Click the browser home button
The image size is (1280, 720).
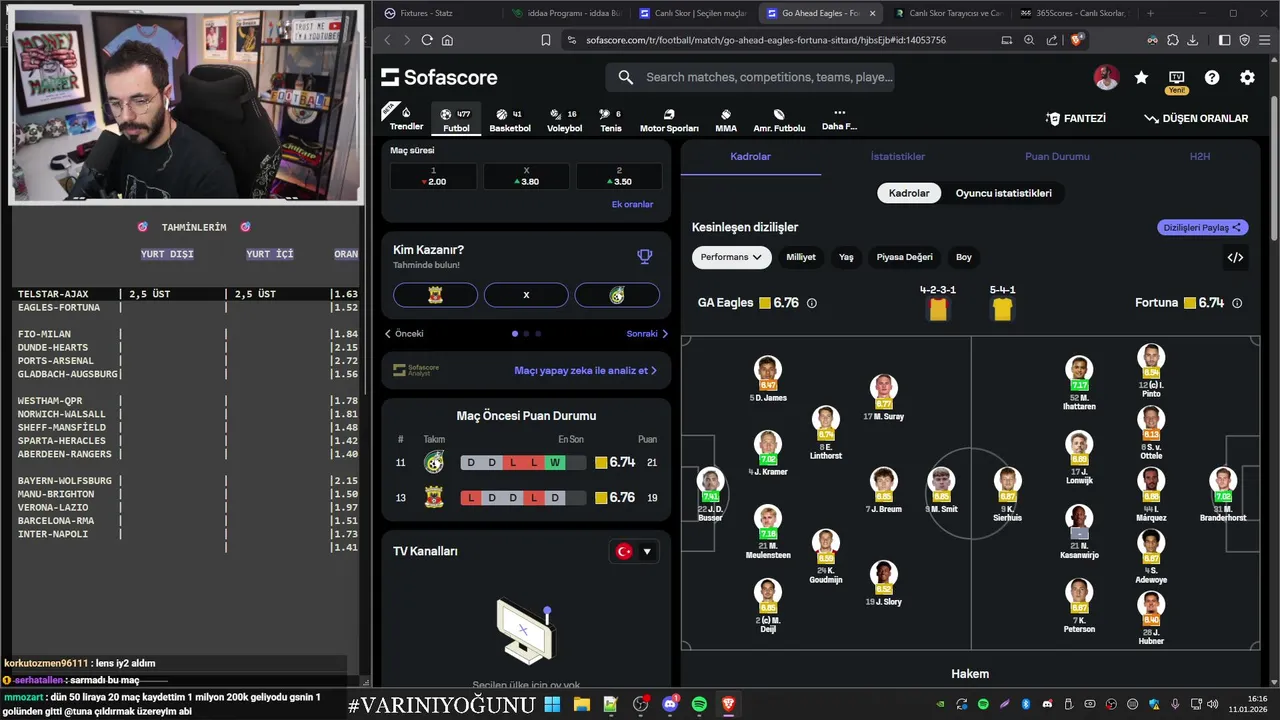(x=447, y=40)
